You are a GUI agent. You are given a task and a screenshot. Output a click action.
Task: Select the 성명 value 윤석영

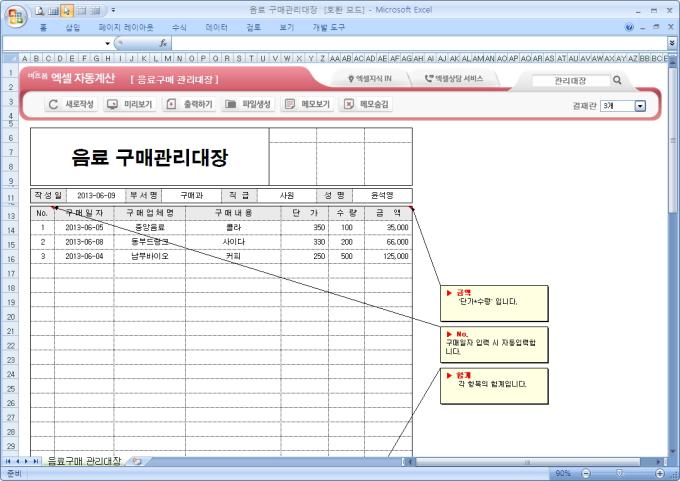pyautogui.click(x=382, y=196)
